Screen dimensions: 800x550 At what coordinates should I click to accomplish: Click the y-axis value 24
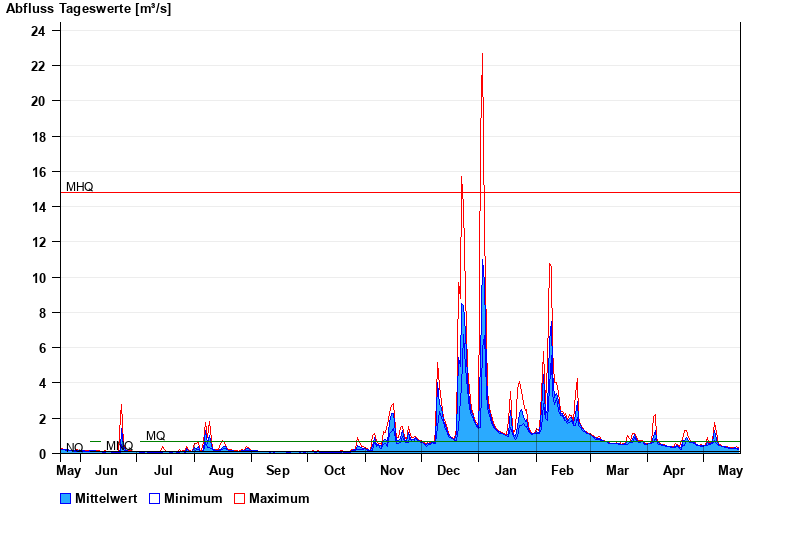(x=38, y=31)
